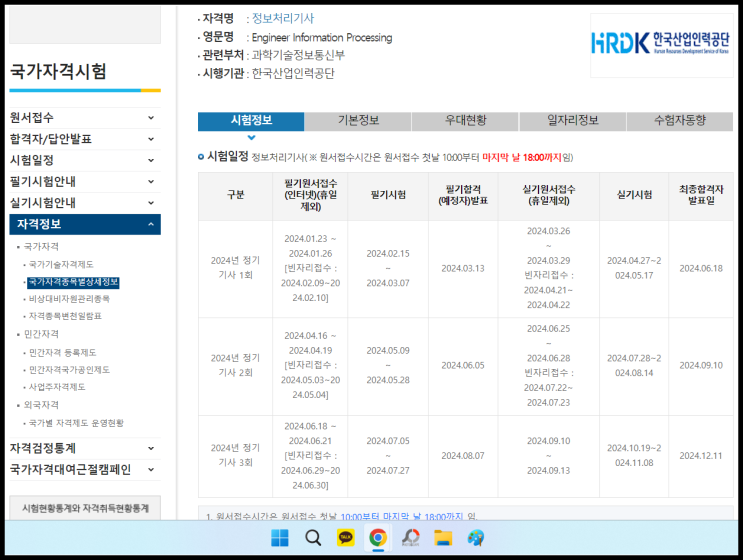Click the 필기시험 column header
Screen dimensions: 743x560
[x=388, y=195]
